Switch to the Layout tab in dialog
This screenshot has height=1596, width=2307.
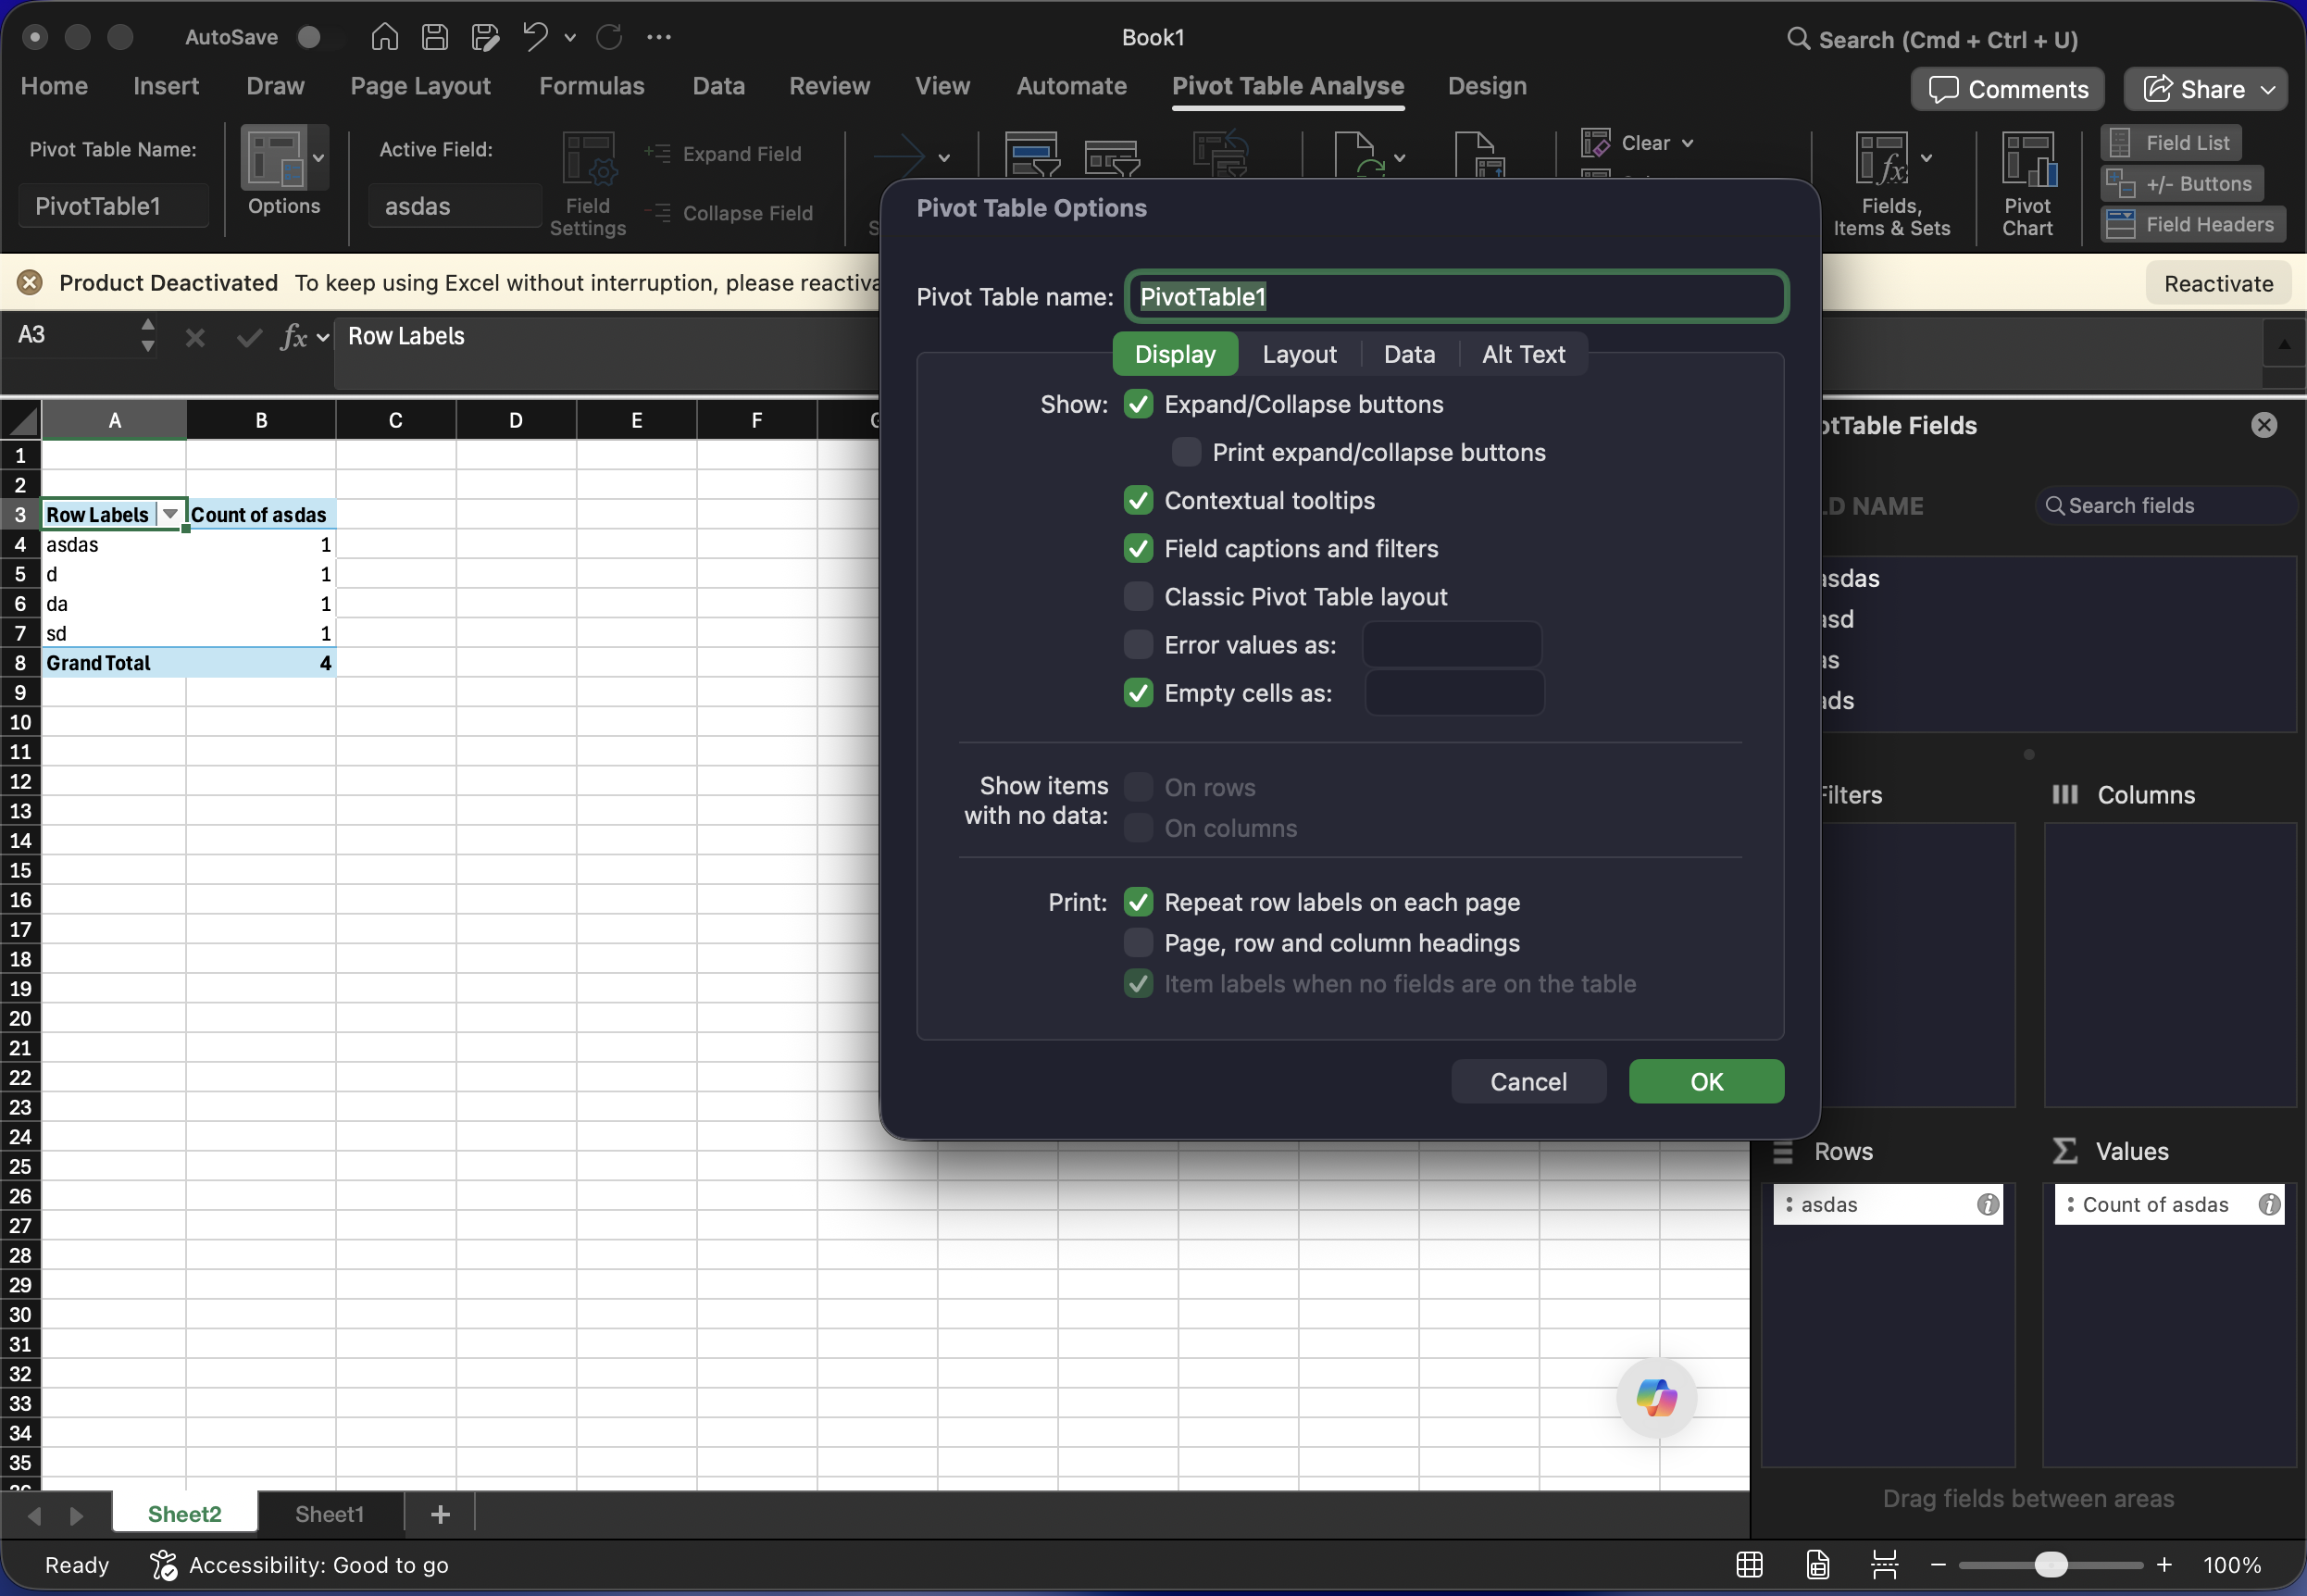point(1299,354)
